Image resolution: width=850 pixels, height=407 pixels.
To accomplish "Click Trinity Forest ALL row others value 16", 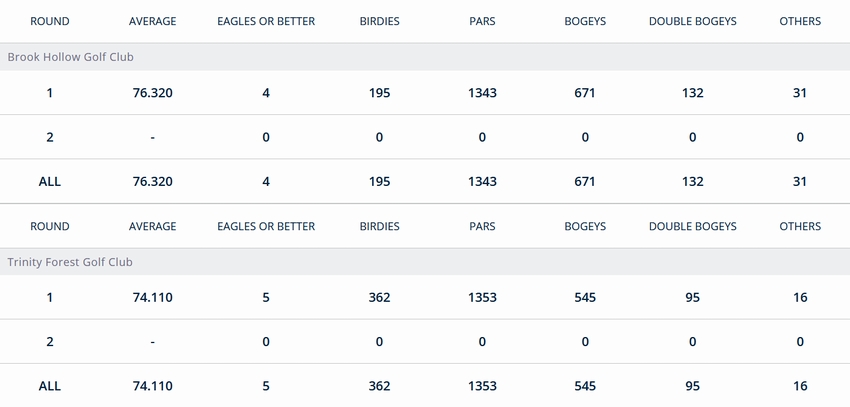I will click(x=800, y=386).
